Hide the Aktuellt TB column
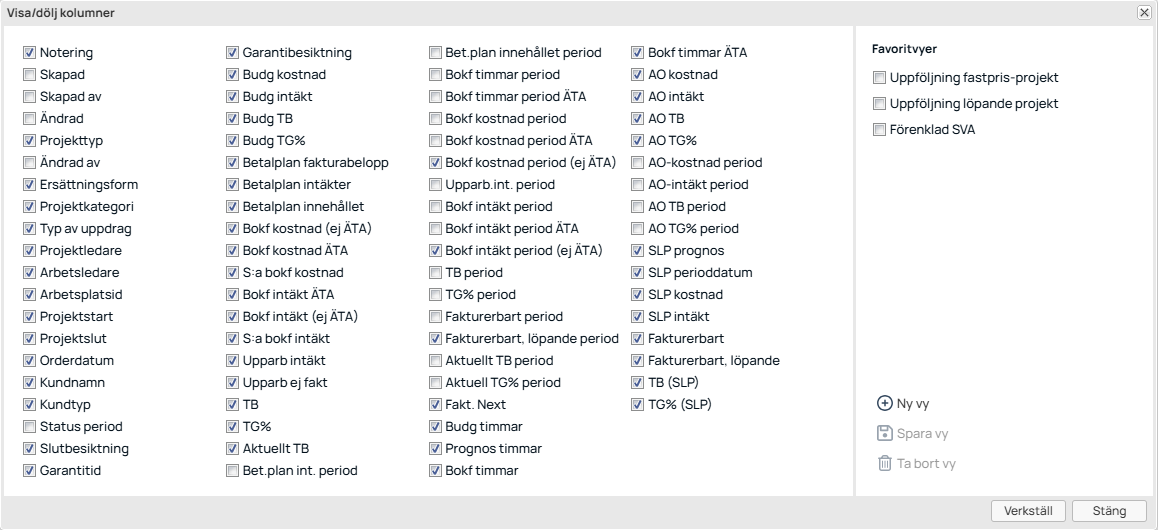This screenshot has height=530, width=1158. point(233,449)
